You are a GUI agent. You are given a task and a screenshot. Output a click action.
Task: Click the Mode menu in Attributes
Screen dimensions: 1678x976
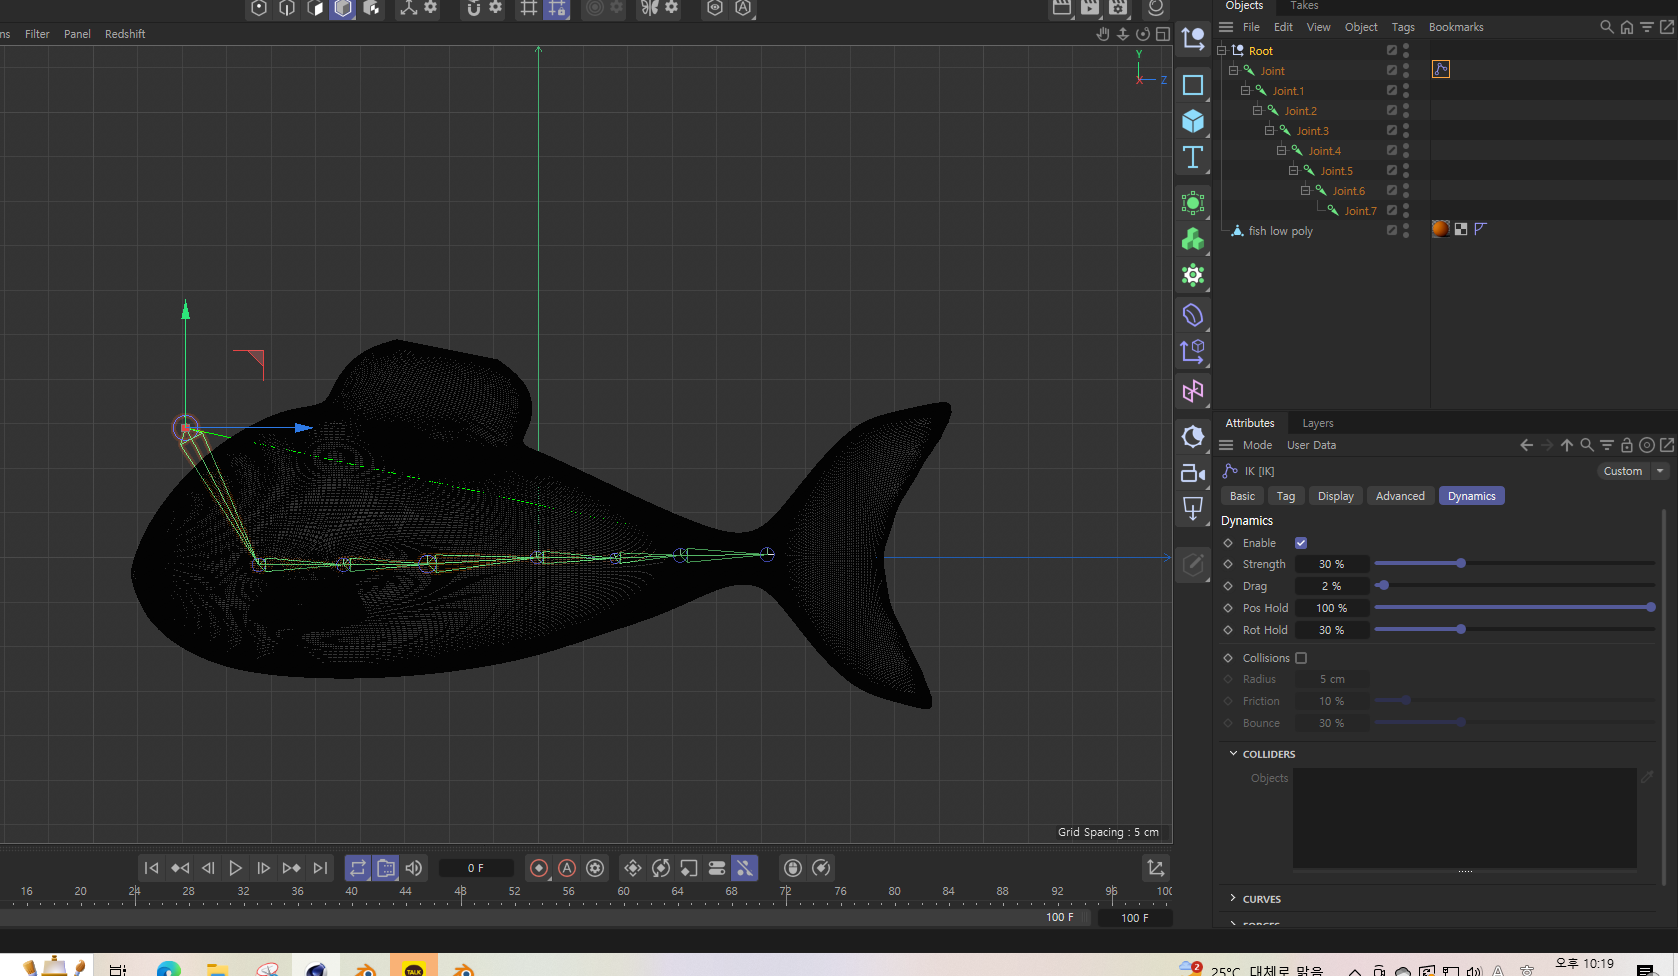[x=1257, y=445]
